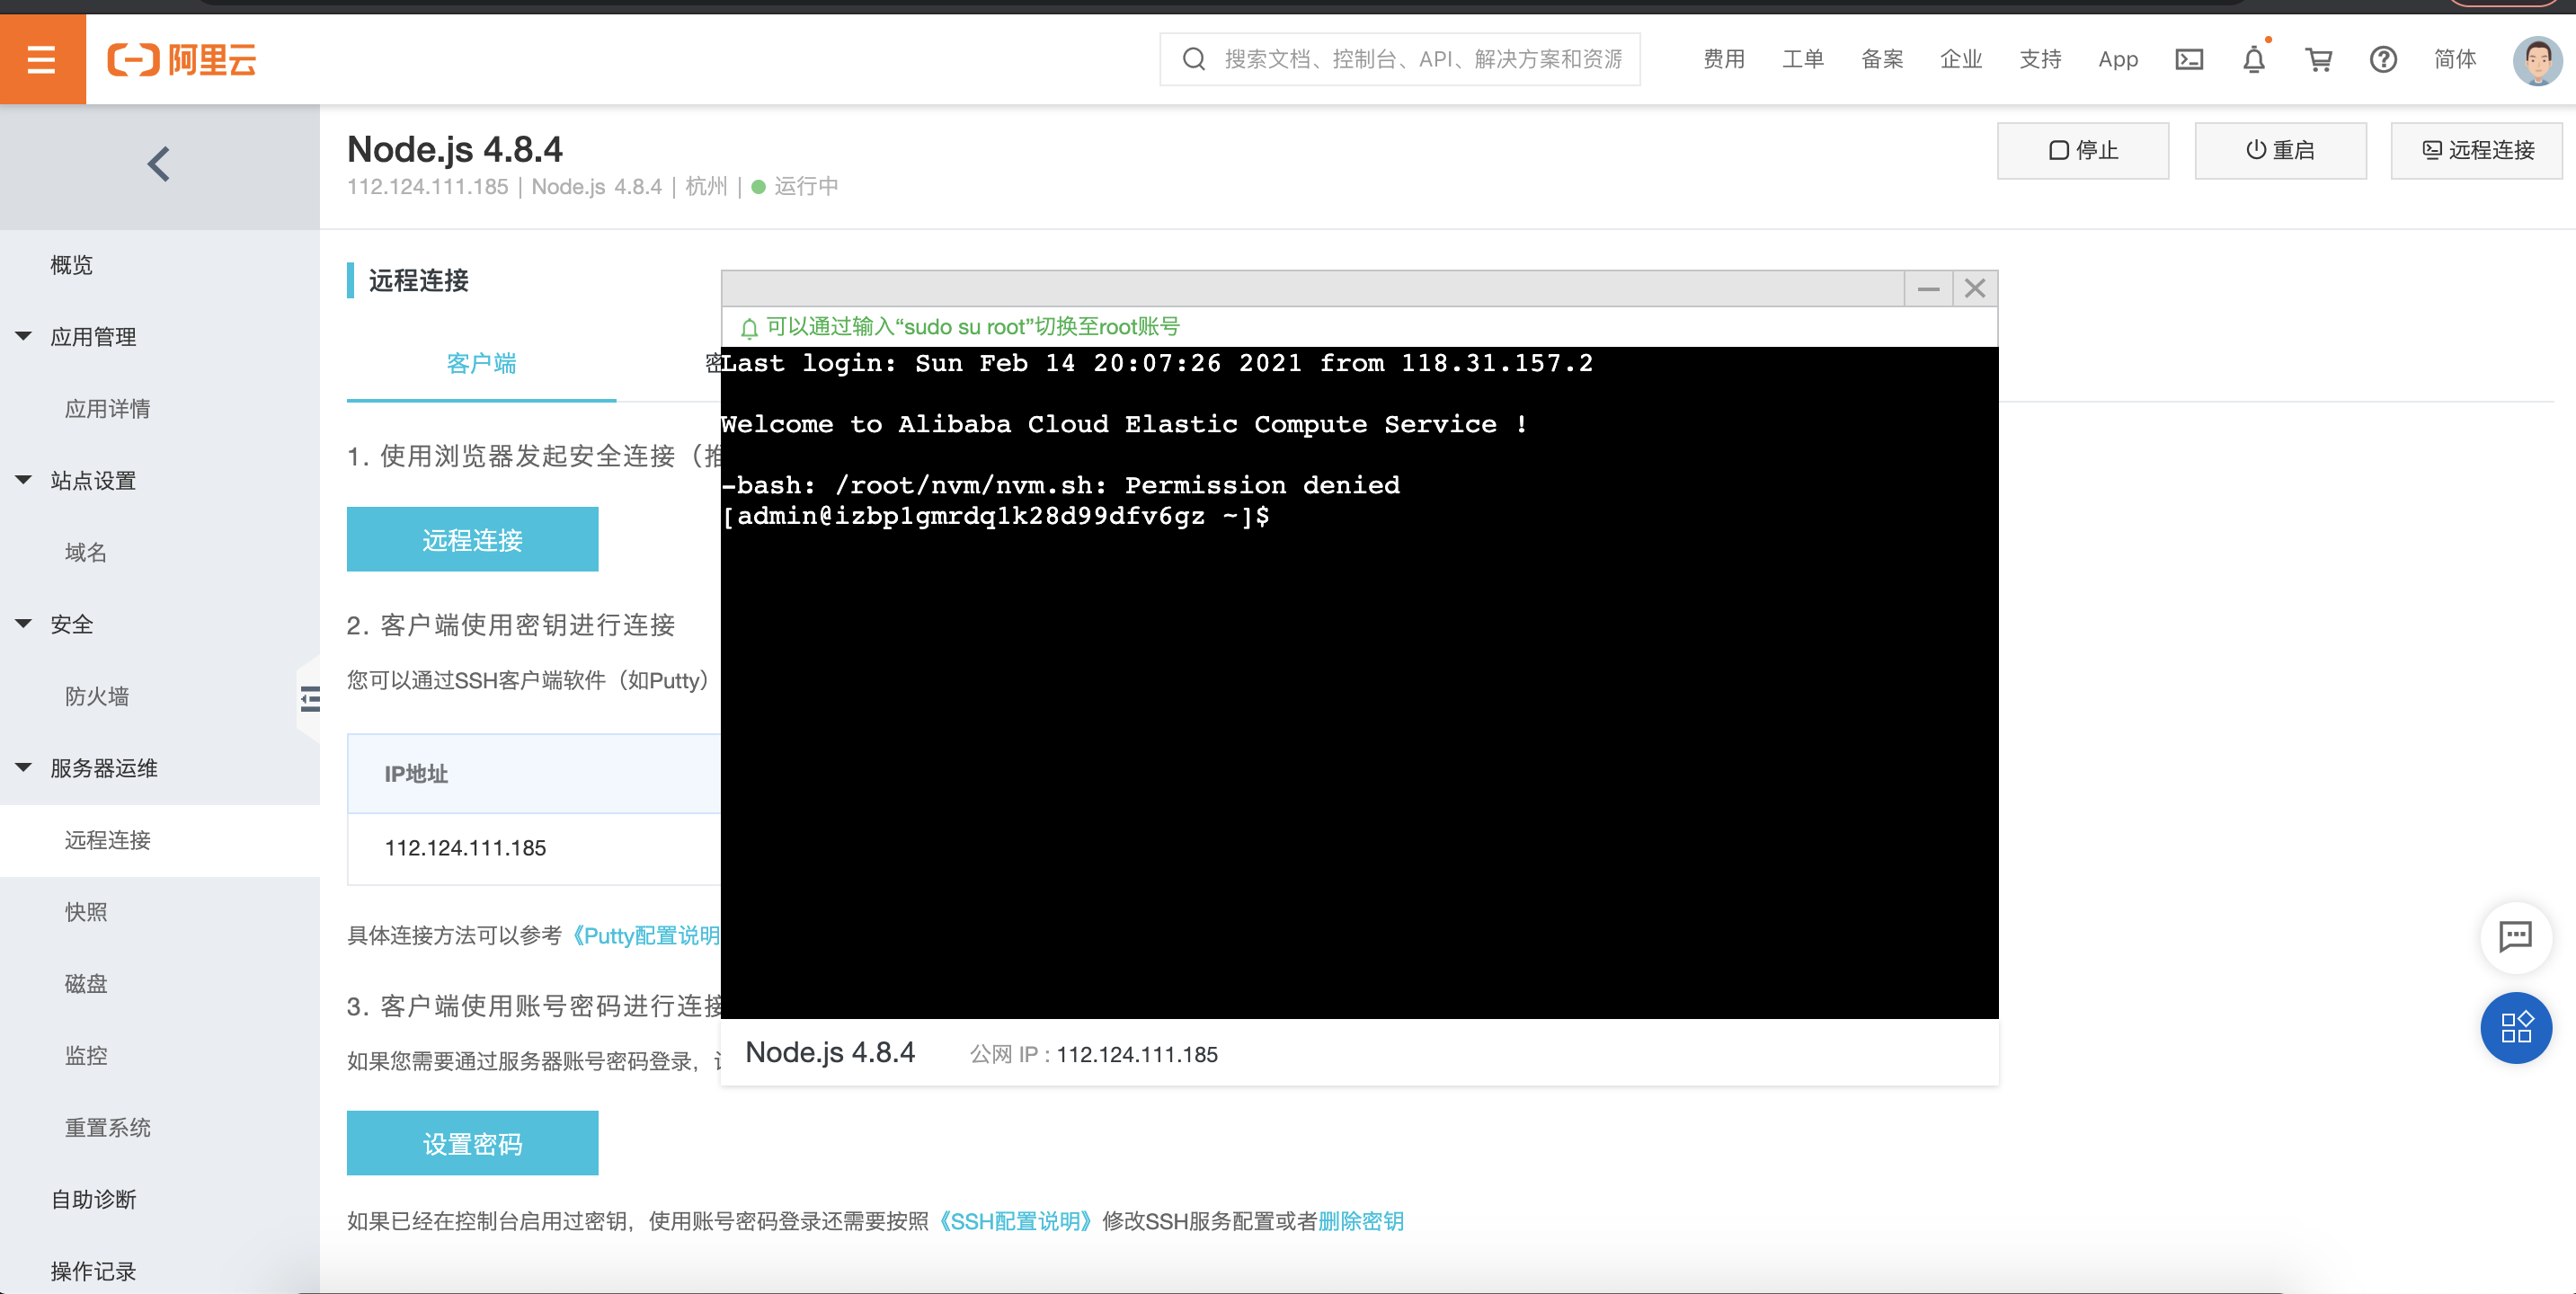Click the 停止 button
Viewport: 2576px width, 1294px height.
(x=2083, y=150)
